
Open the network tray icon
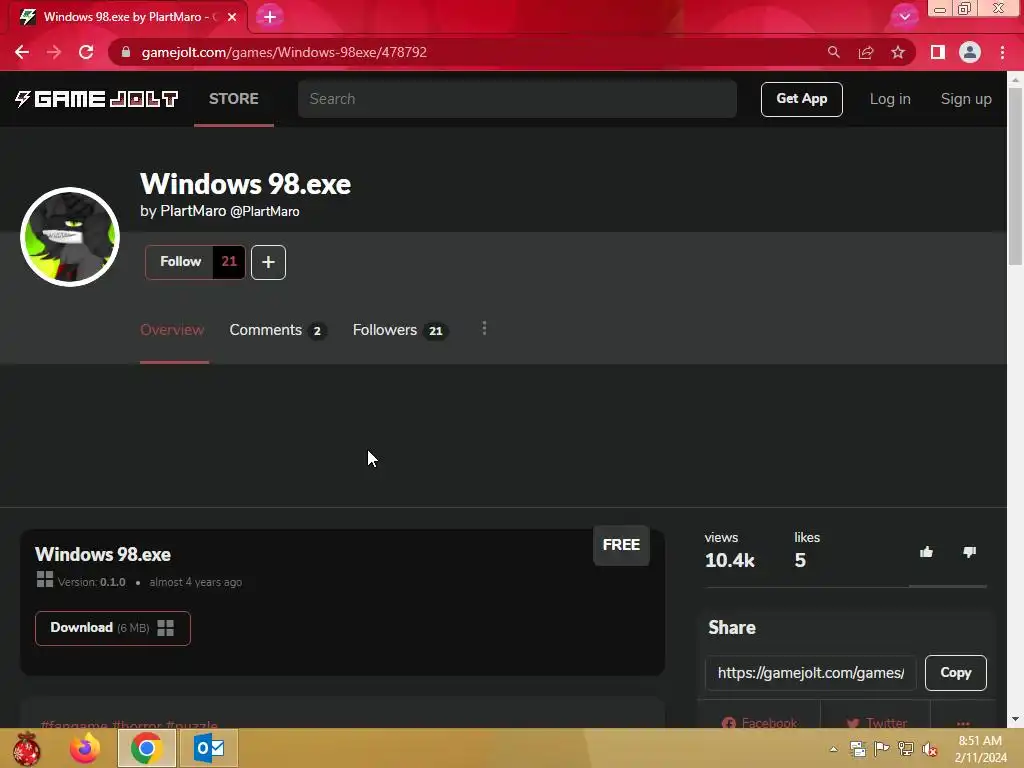click(x=906, y=749)
